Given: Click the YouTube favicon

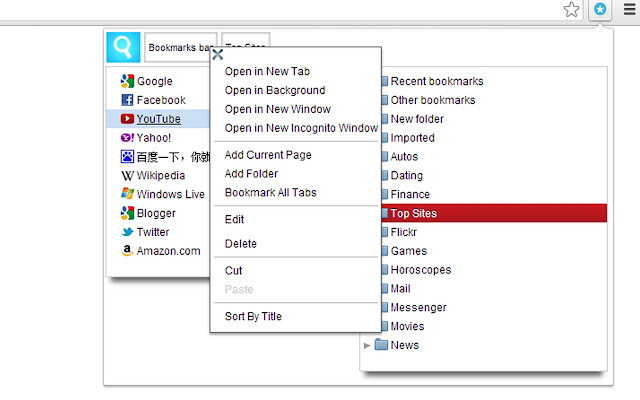Looking at the screenshot, I should click(x=127, y=119).
